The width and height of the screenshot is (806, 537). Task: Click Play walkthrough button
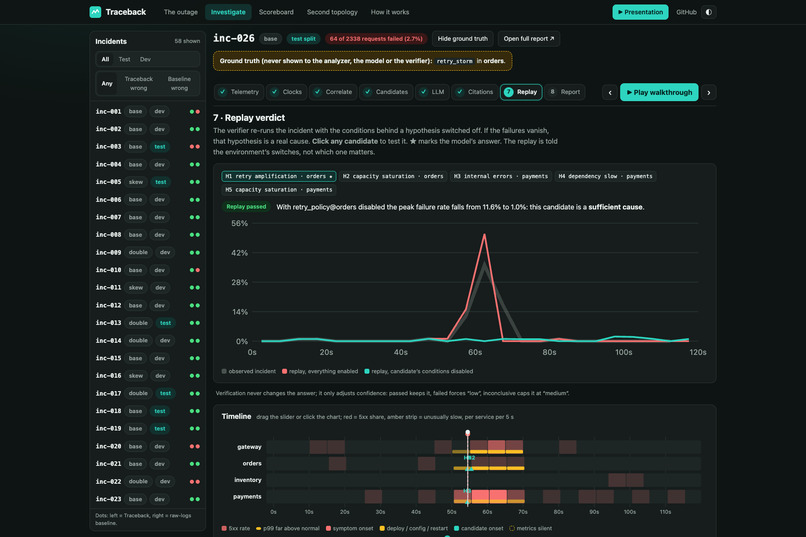click(659, 92)
